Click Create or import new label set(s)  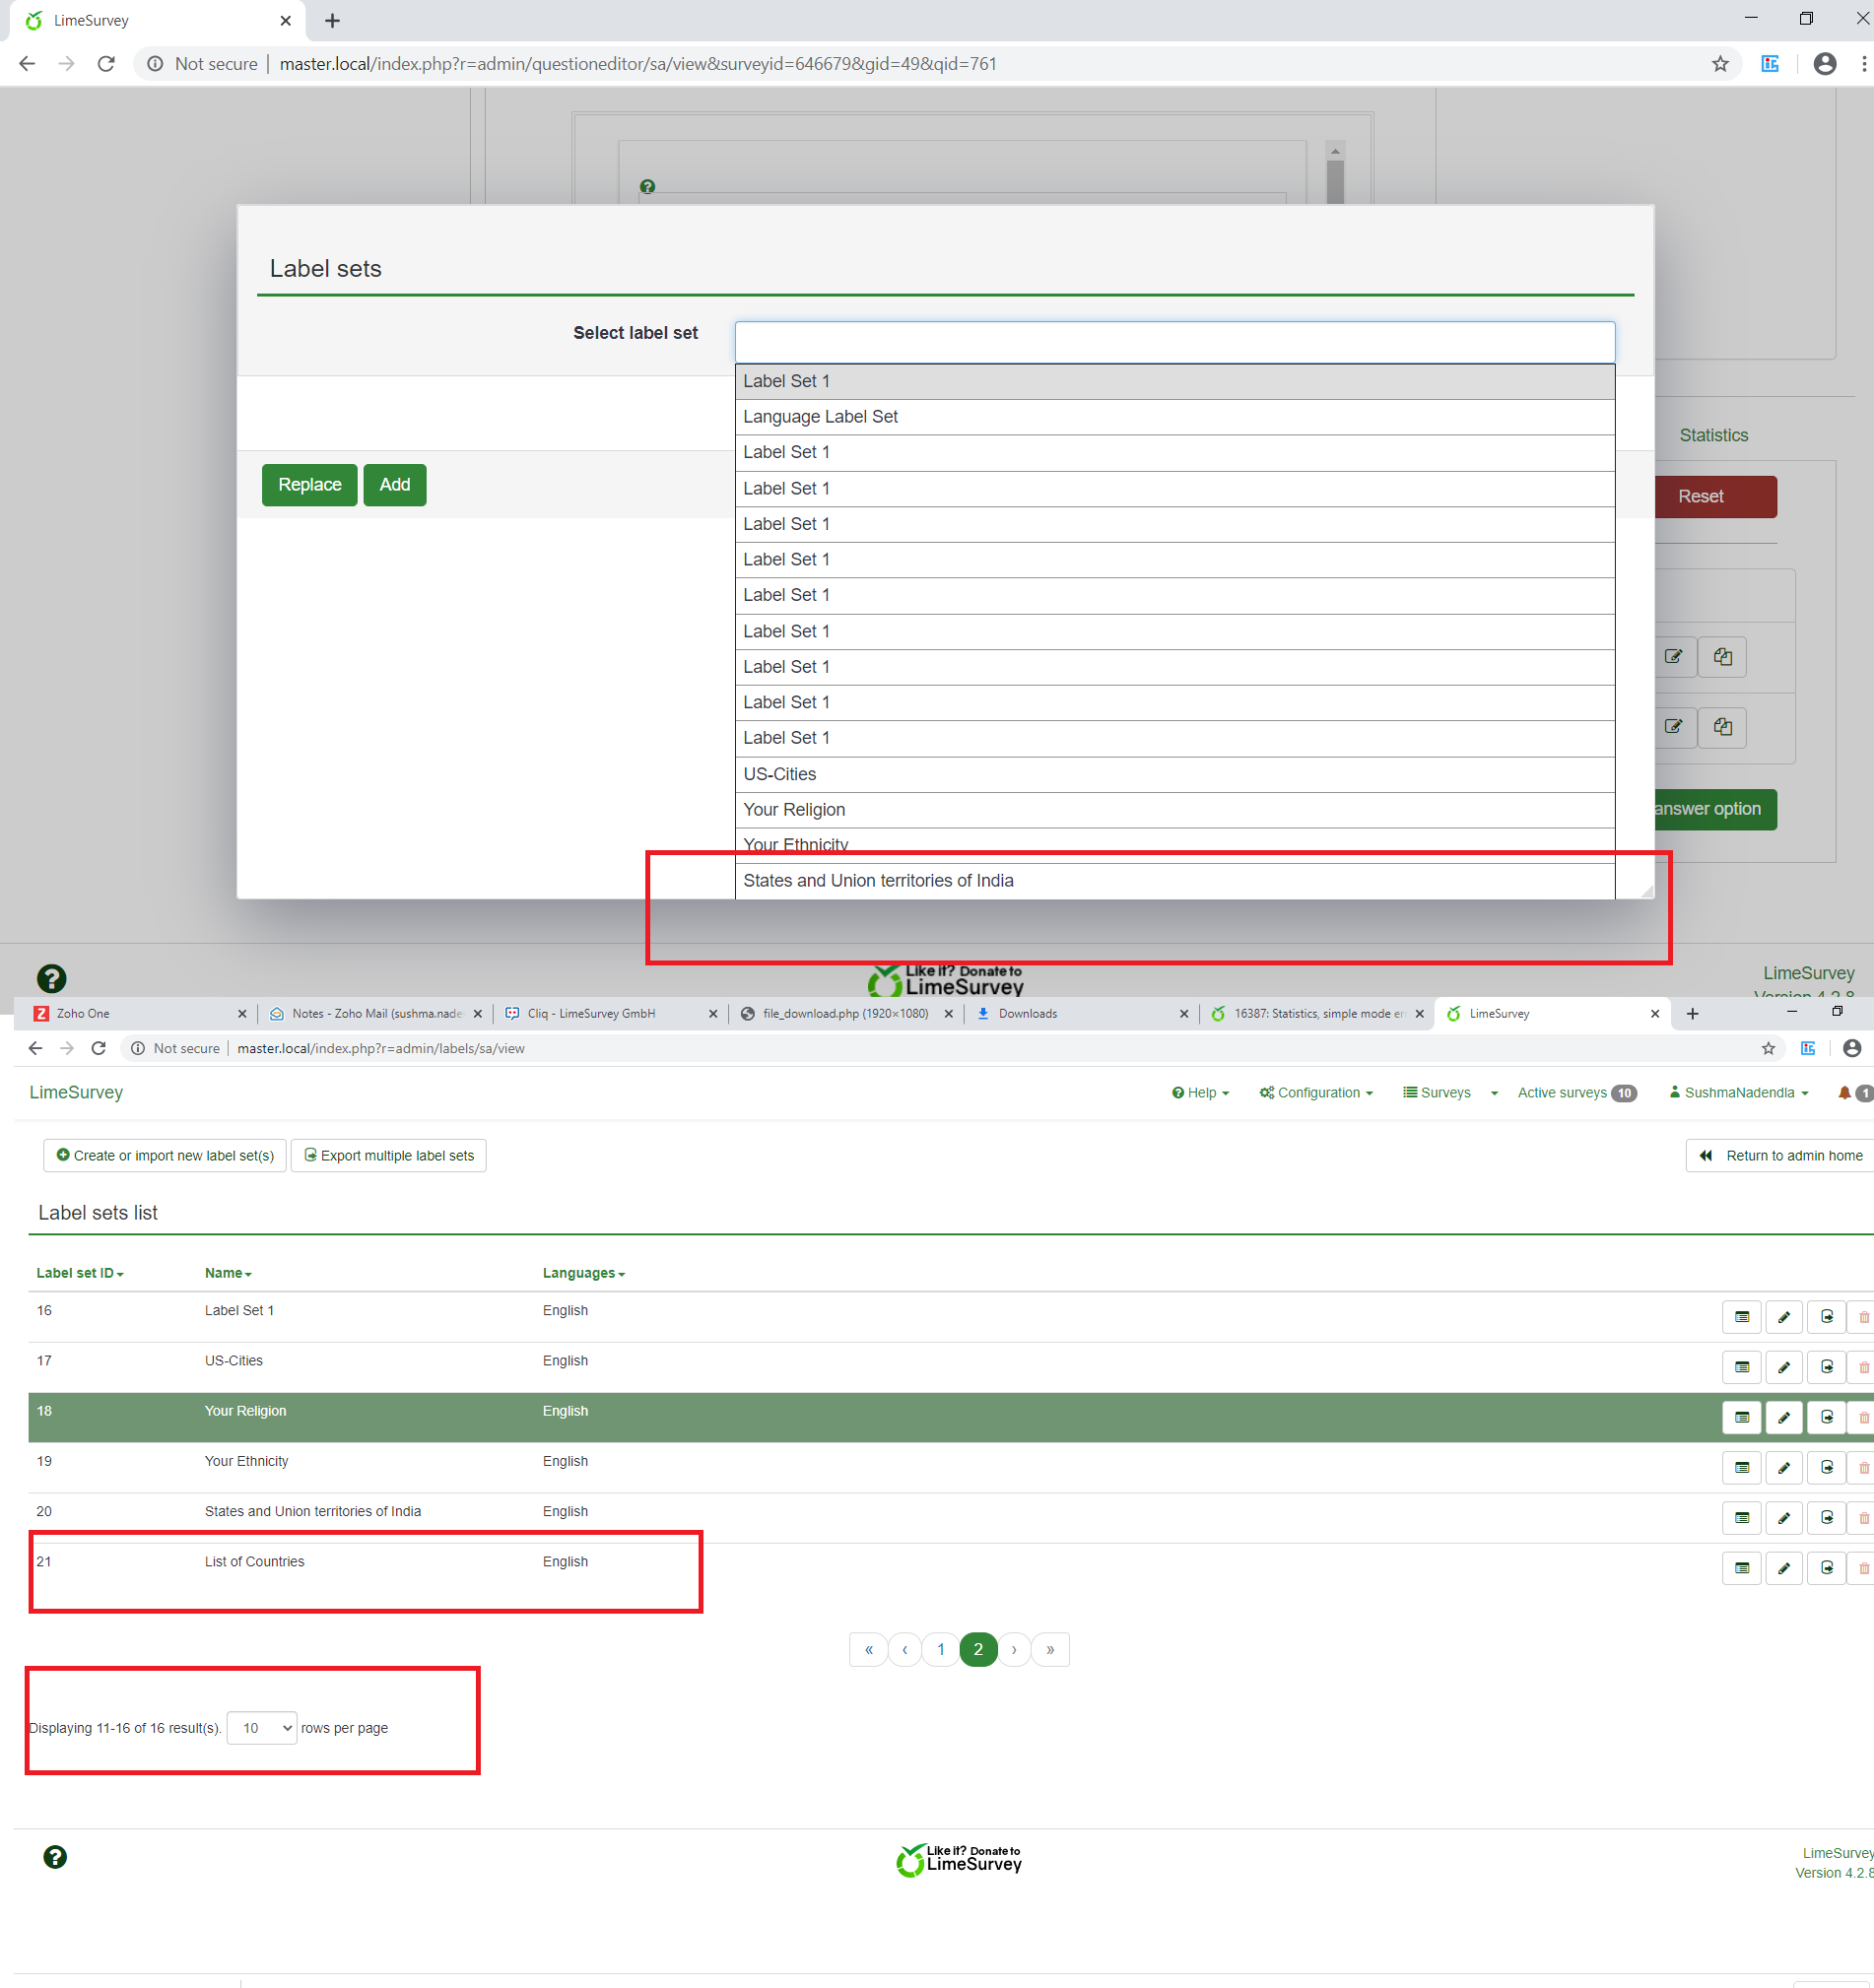point(165,1156)
